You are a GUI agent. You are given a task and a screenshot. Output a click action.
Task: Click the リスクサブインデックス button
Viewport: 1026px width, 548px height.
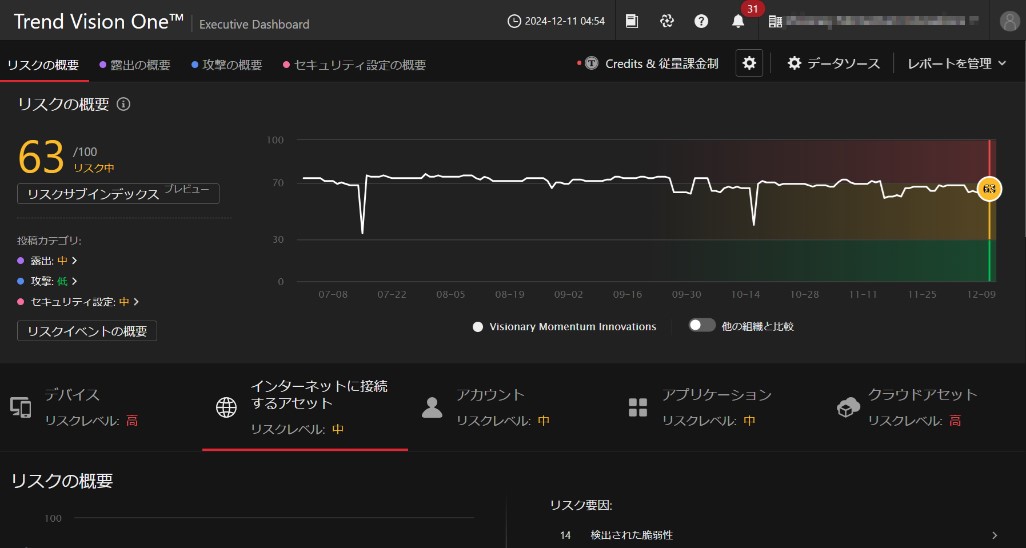[x=118, y=194]
